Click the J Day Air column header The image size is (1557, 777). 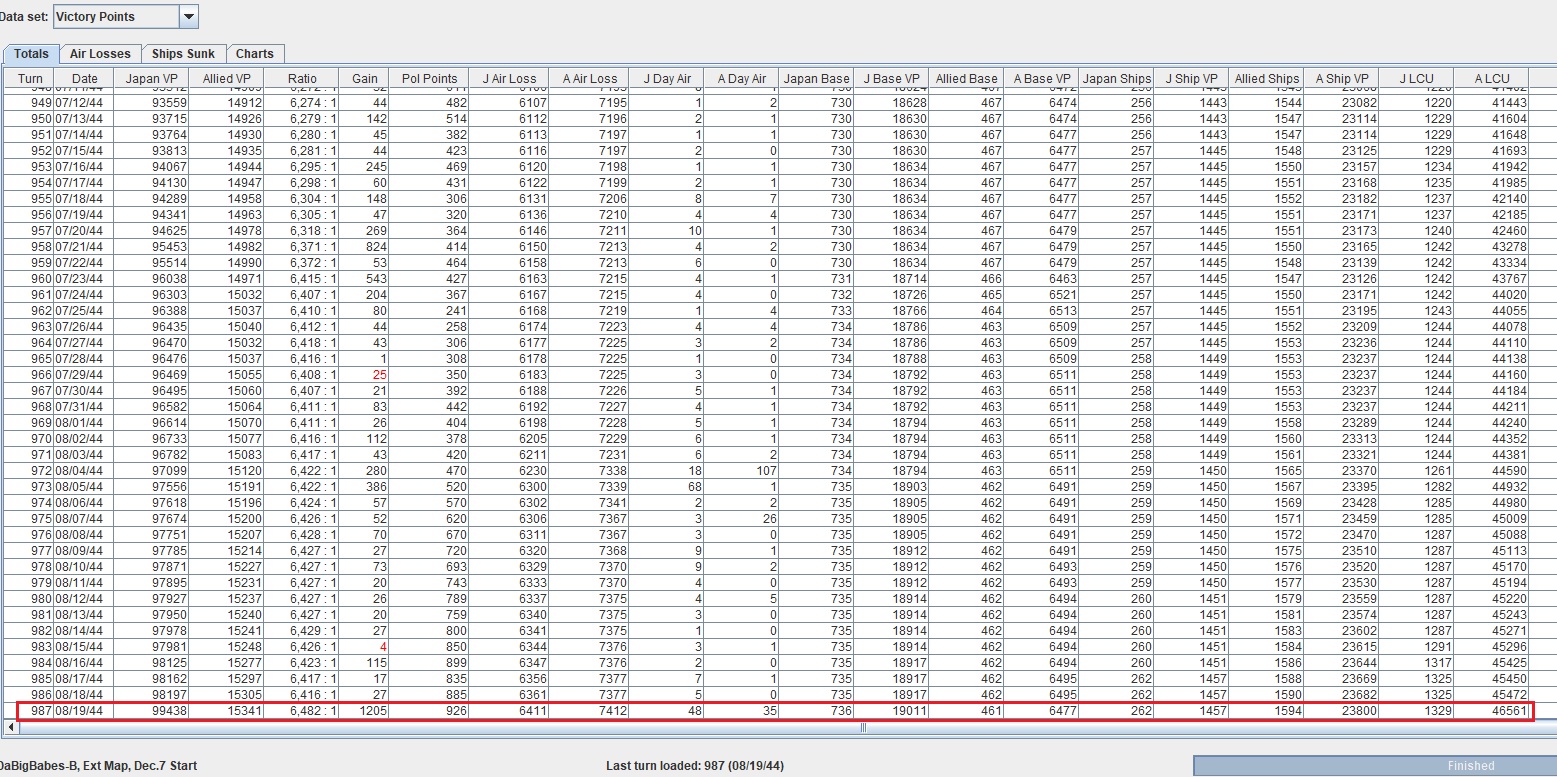pos(667,78)
